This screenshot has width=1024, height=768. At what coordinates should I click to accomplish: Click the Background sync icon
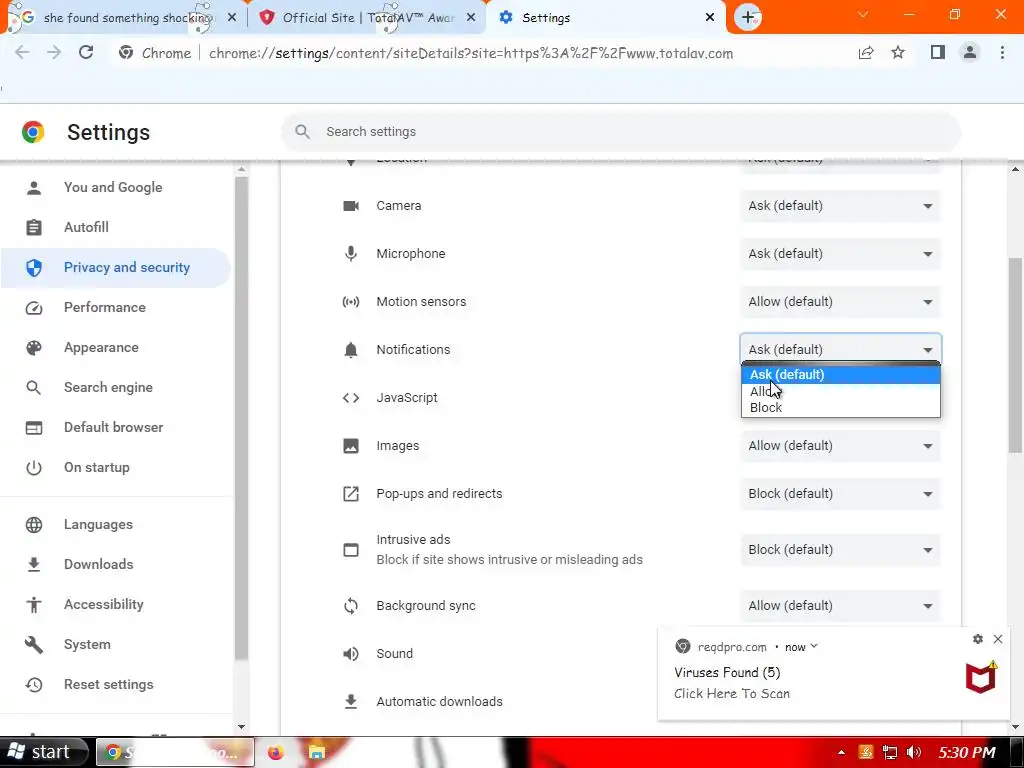click(351, 606)
